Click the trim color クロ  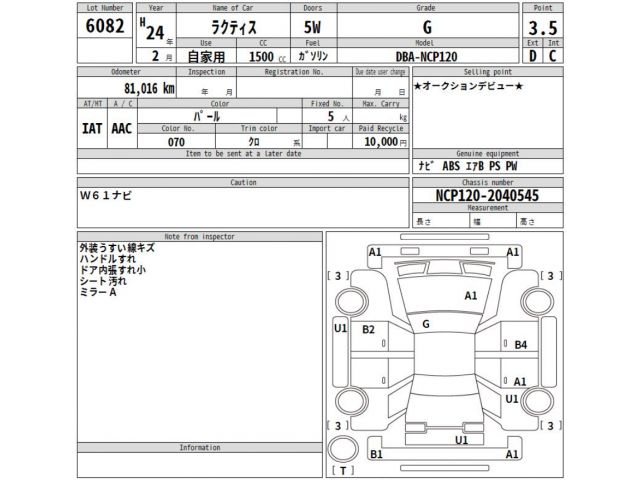pos(253,142)
